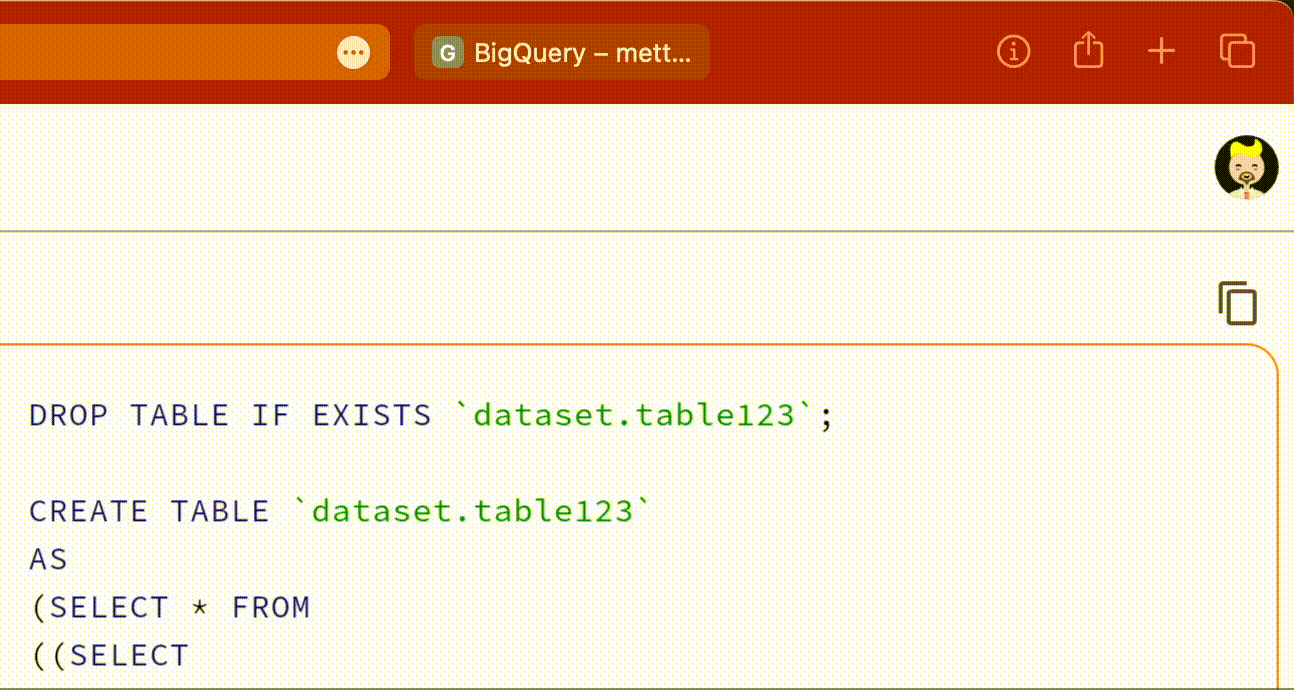Screen dimensions: 1294x690
Task: Click the FROM keyword in code
Action: click(x=271, y=607)
